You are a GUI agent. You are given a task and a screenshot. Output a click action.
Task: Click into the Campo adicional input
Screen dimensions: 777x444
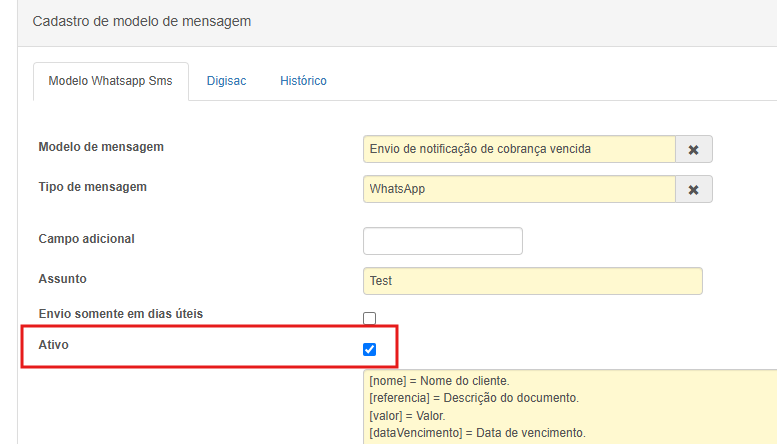[x=442, y=241]
